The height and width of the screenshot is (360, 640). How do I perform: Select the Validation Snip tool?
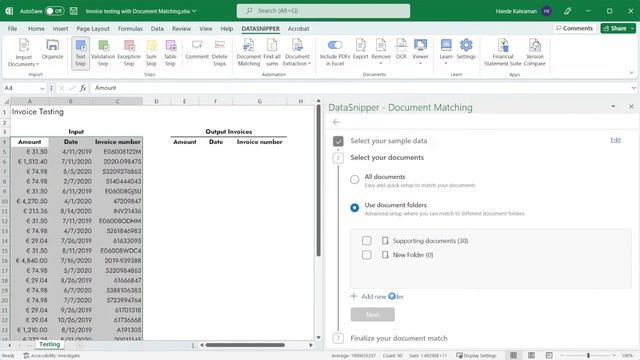coord(103,53)
